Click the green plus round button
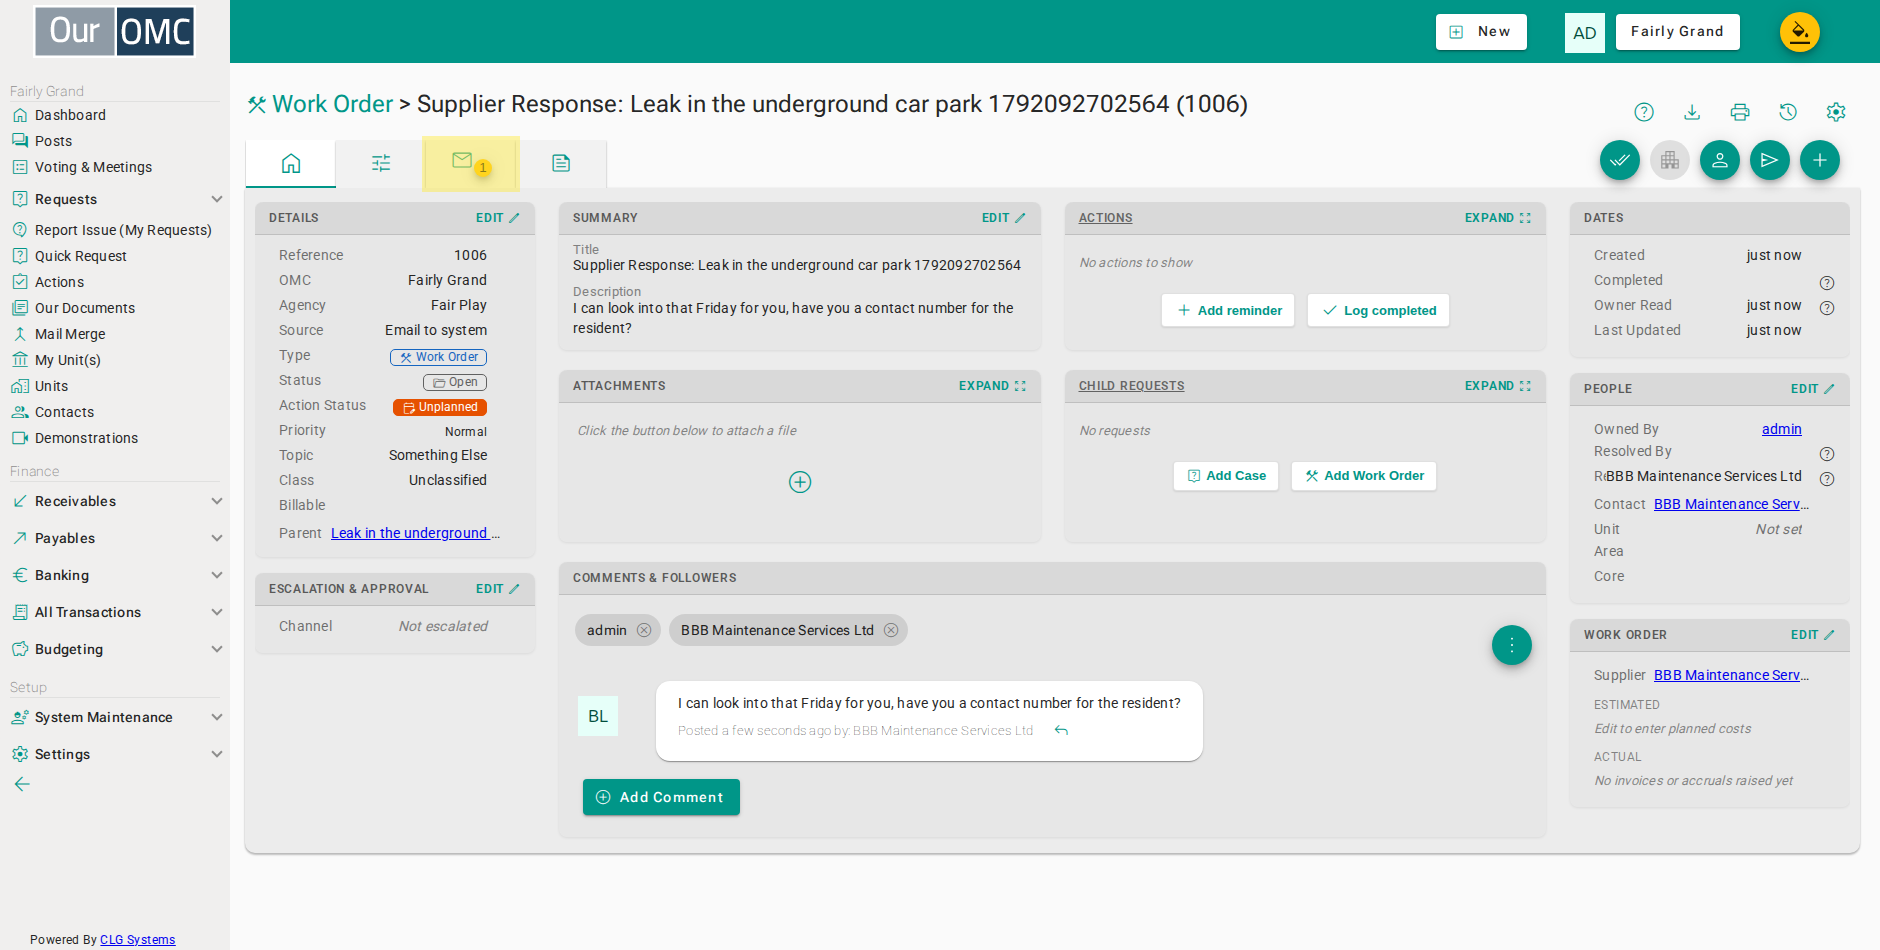1880x950 pixels. (x=1820, y=160)
